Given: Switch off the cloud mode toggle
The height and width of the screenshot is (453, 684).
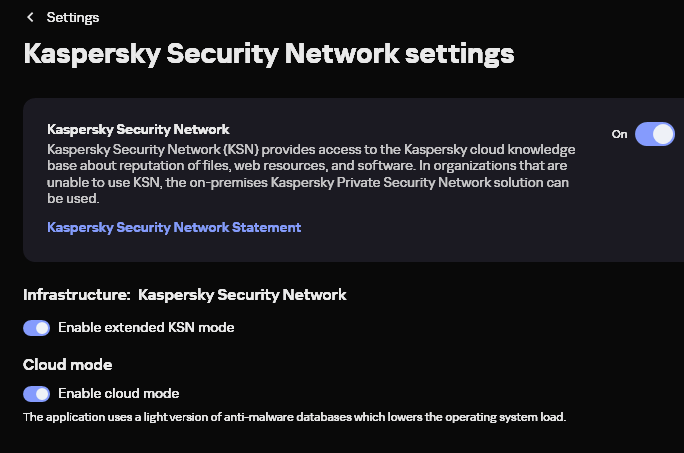Looking at the screenshot, I should (36, 393).
